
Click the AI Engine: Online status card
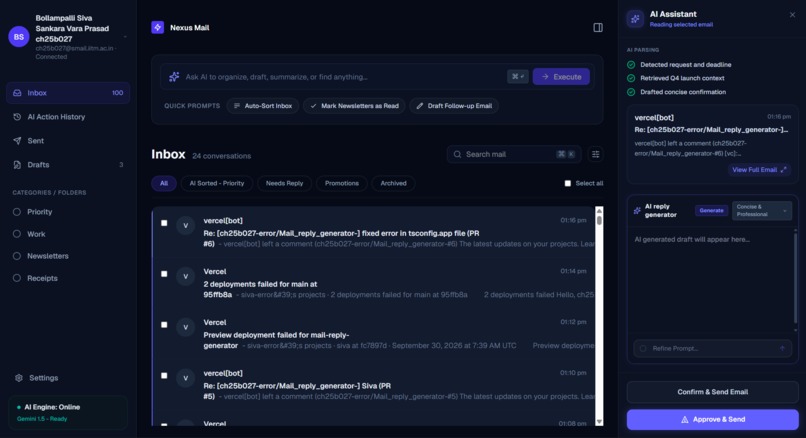pos(68,412)
